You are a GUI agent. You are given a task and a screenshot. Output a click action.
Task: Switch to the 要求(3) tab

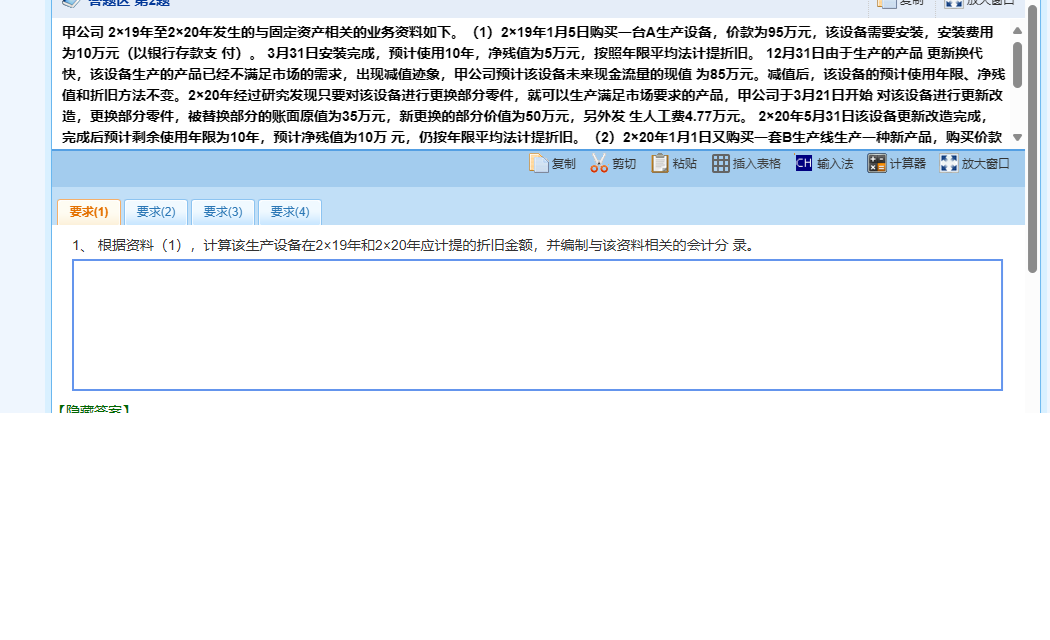tap(223, 212)
